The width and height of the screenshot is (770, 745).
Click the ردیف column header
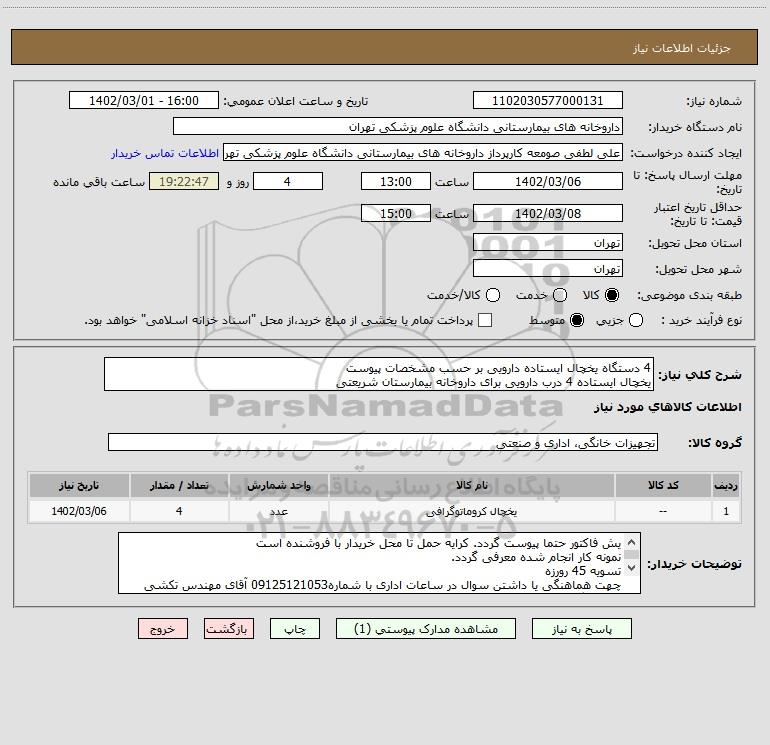point(726,485)
